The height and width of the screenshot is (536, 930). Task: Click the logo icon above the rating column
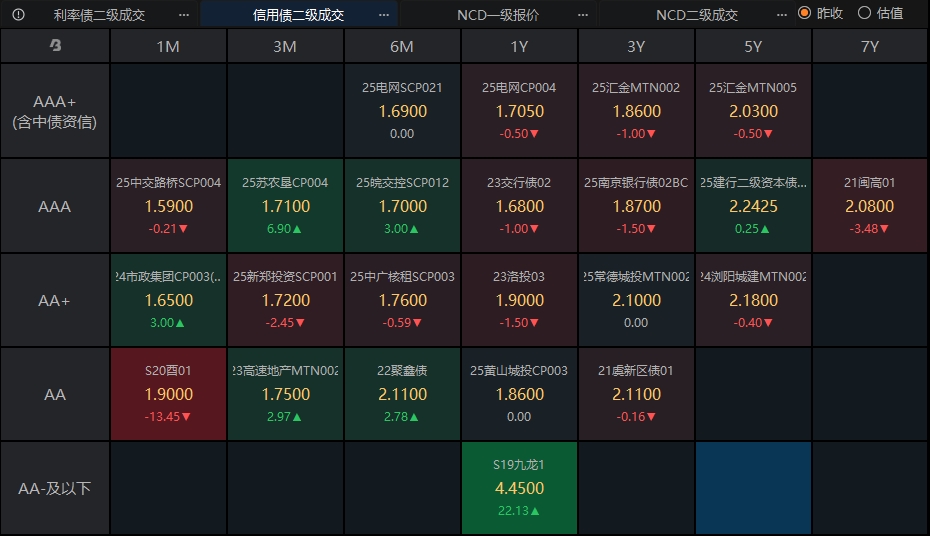(x=55, y=46)
